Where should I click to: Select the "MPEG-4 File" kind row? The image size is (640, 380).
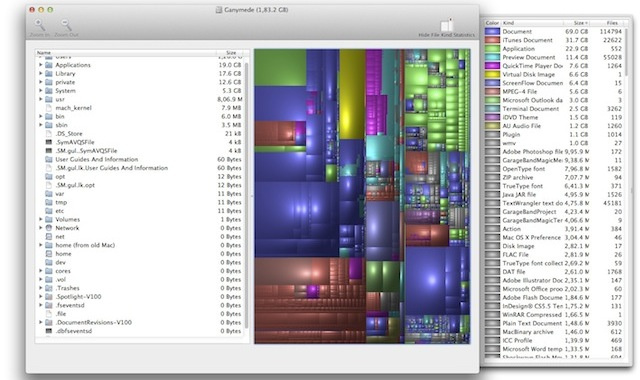point(554,91)
